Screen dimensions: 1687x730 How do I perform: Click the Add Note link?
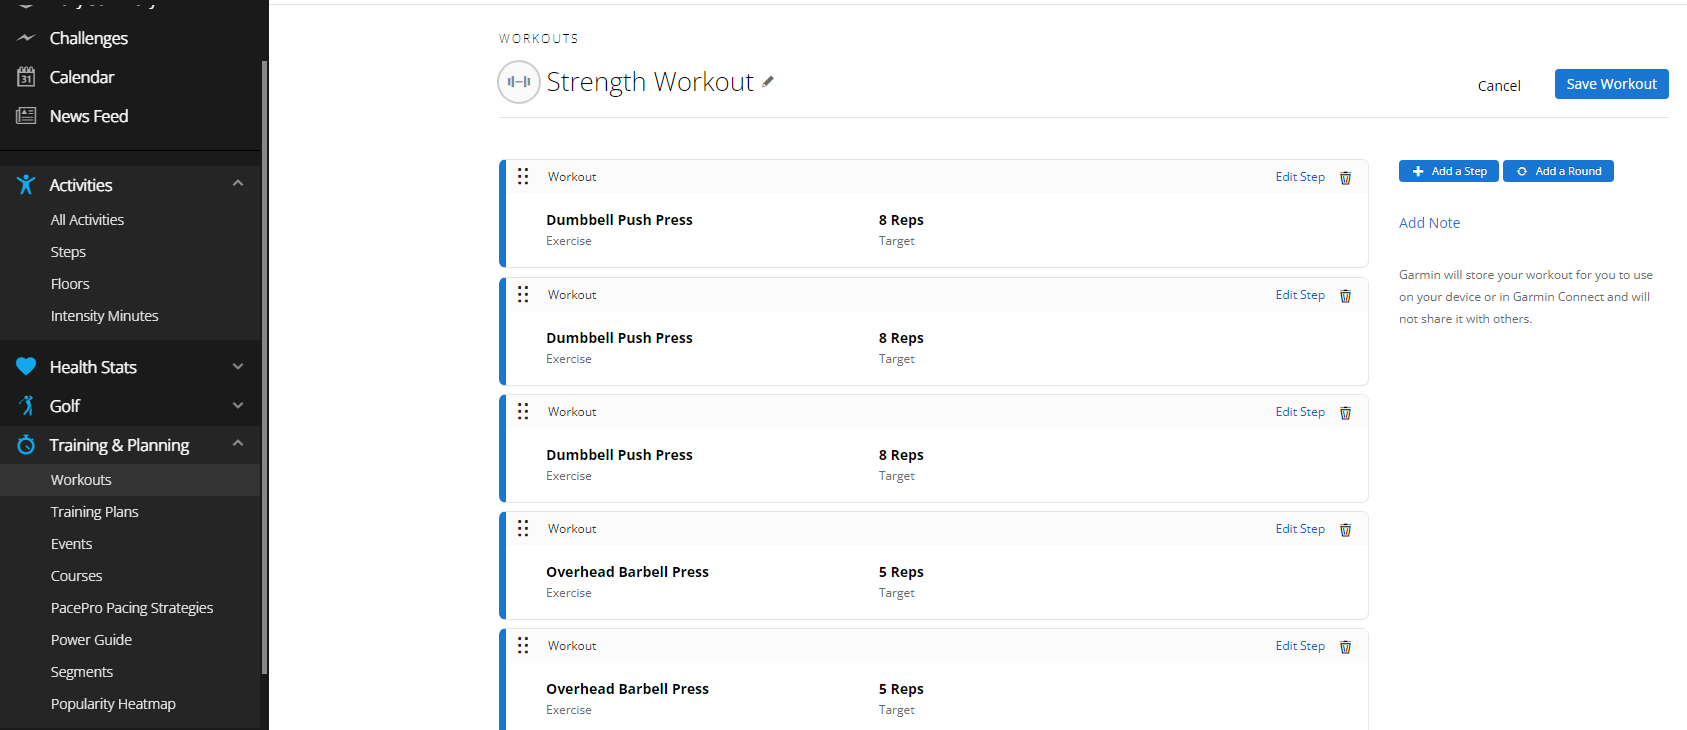click(x=1429, y=223)
